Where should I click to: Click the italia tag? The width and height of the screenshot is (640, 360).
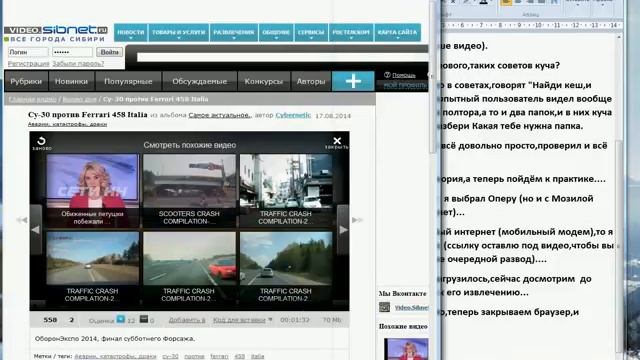pos(257,356)
